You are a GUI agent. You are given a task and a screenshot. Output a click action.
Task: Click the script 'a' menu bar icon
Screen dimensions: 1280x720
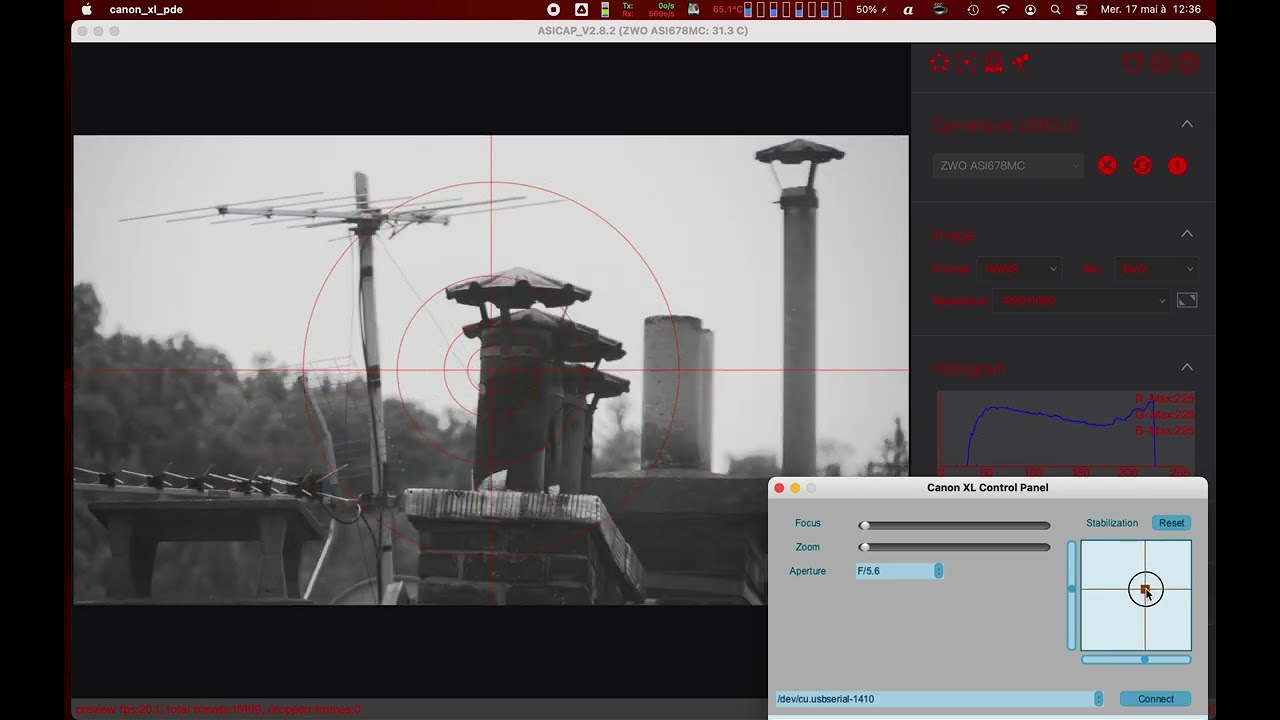tap(908, 9)
